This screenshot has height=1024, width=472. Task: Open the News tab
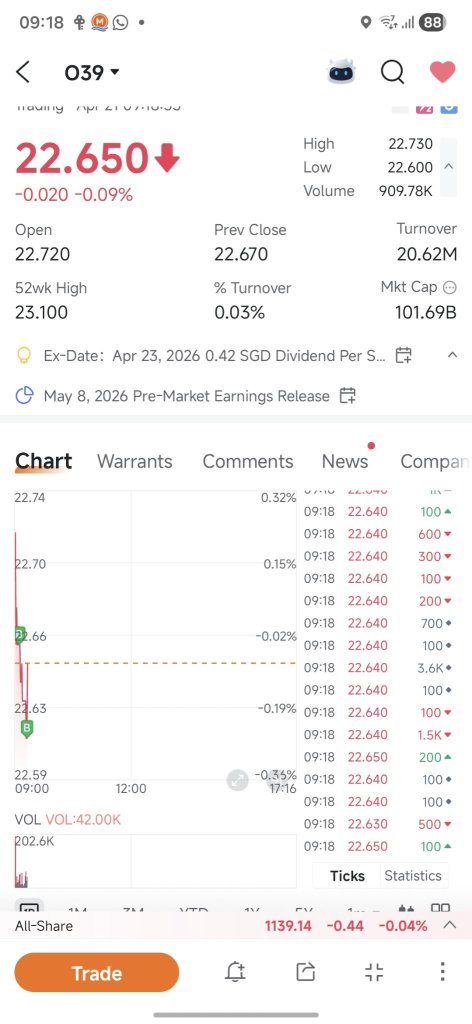(x=345, y=461)
